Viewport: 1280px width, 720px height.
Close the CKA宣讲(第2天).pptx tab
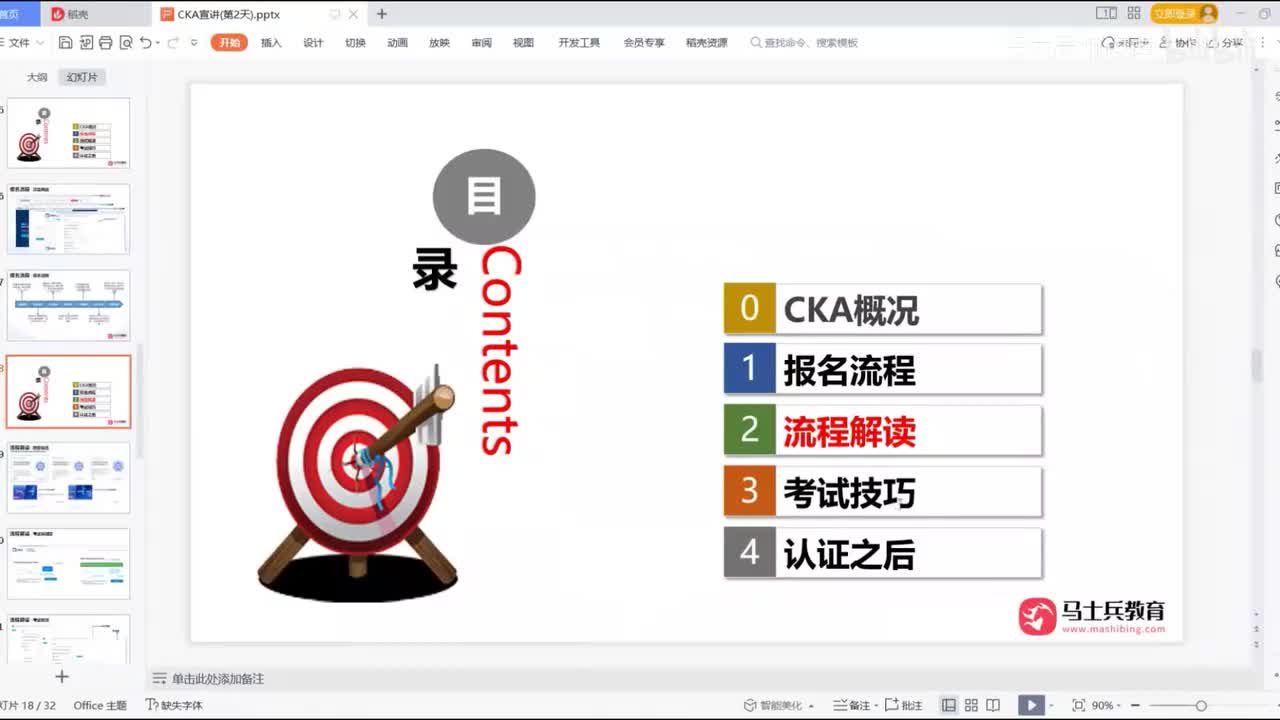click(x=352, y=14)
